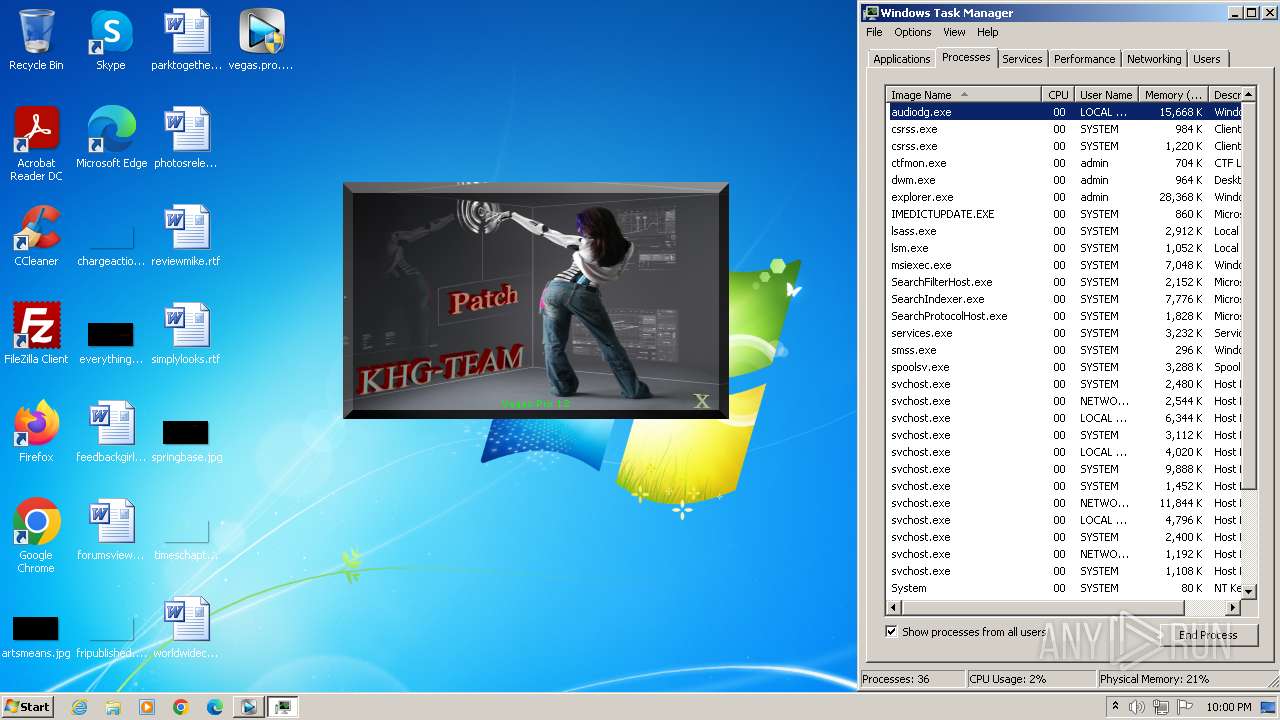
Task: Click the taskbar clock showing 10:00 PM
Action: [x=1228, y=707]
